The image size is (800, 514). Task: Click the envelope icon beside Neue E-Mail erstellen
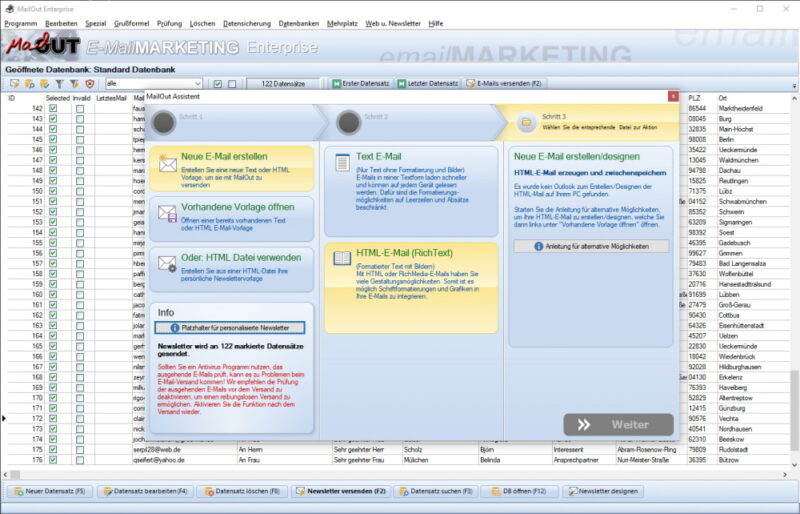pos(167,164)
